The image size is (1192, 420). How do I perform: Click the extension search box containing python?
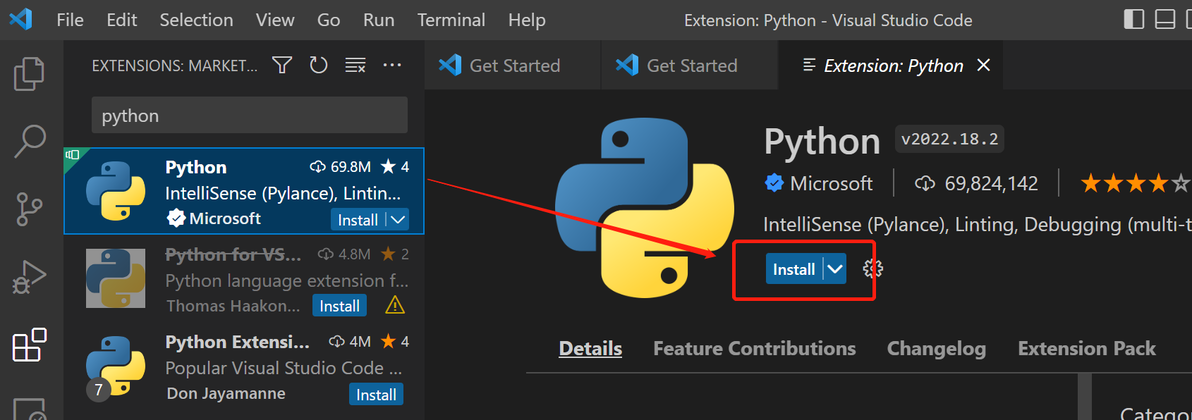pyautogui.click(x=249, y=116)
